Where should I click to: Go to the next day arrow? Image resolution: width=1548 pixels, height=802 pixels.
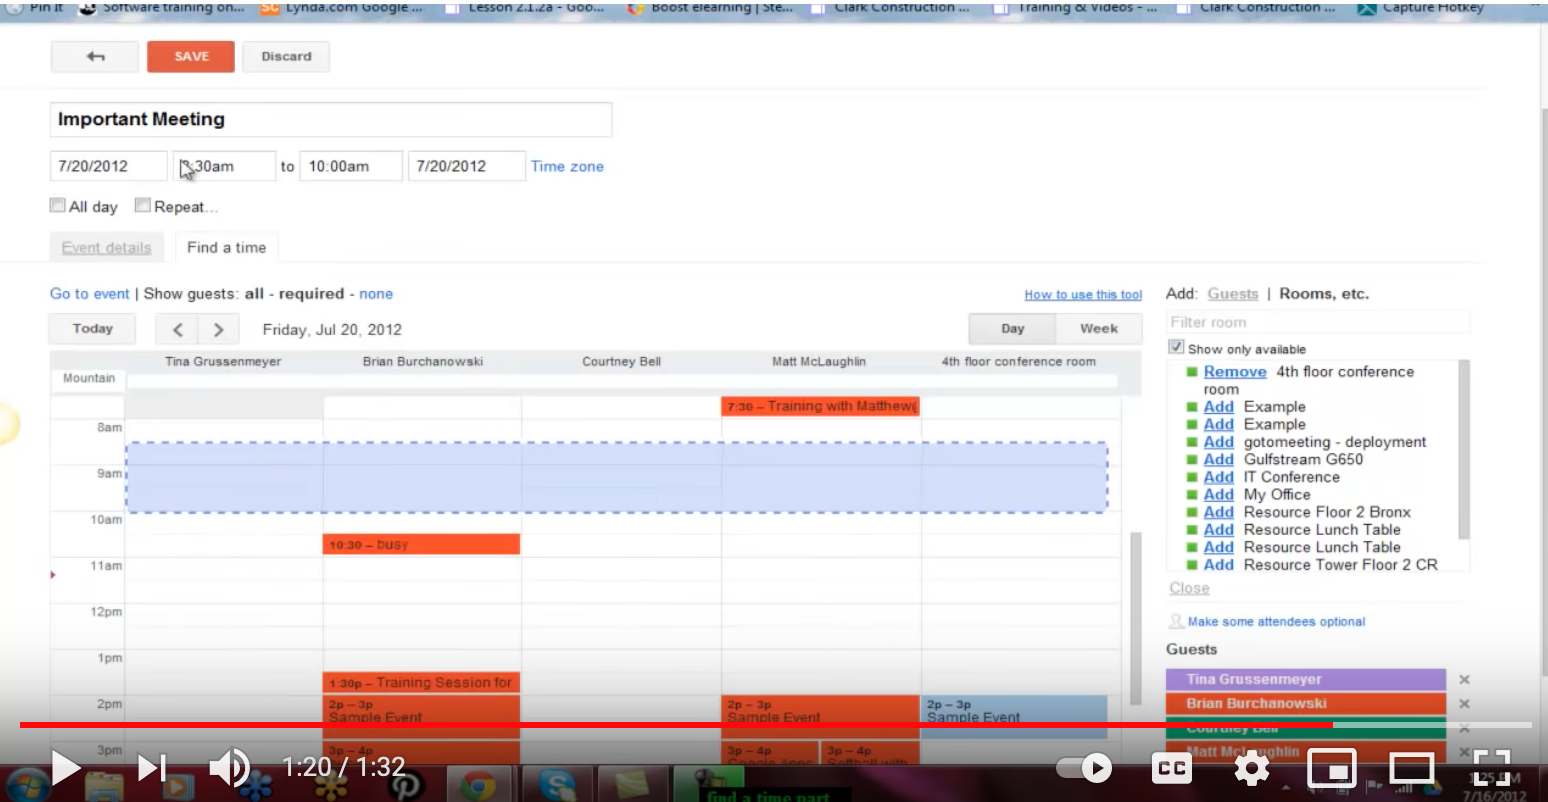(218, 329)
